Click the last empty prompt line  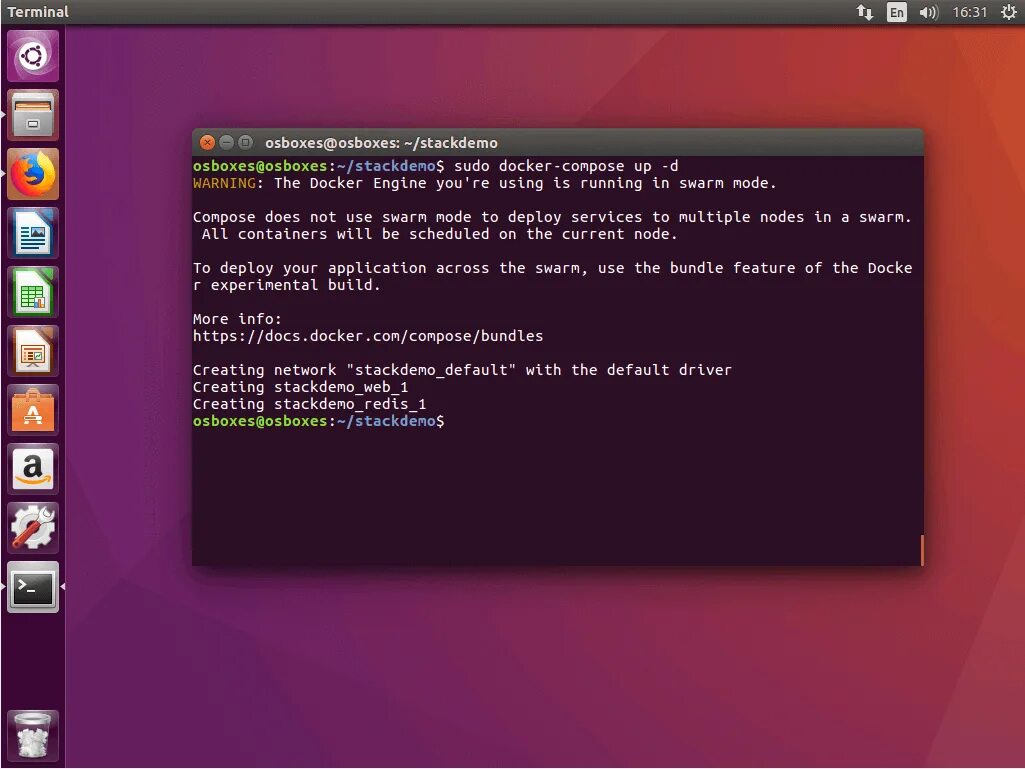pyautogui.click(x=318, y=421)
